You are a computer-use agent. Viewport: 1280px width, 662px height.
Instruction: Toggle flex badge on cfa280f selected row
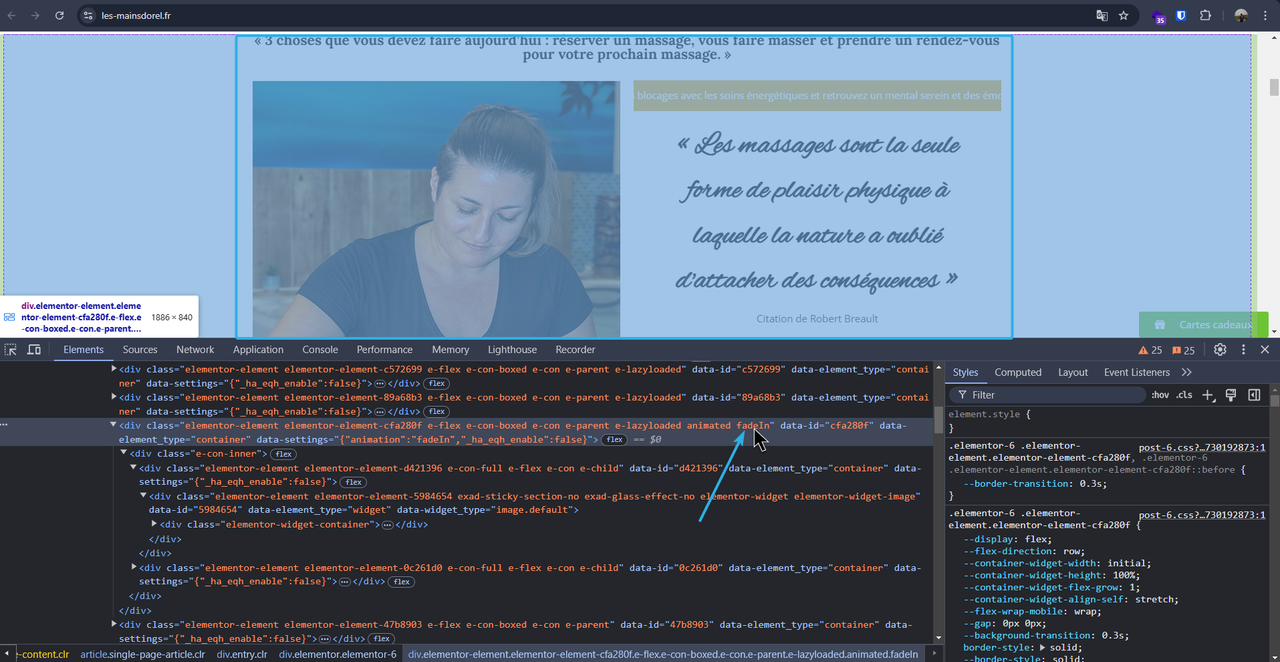(614, 440)
